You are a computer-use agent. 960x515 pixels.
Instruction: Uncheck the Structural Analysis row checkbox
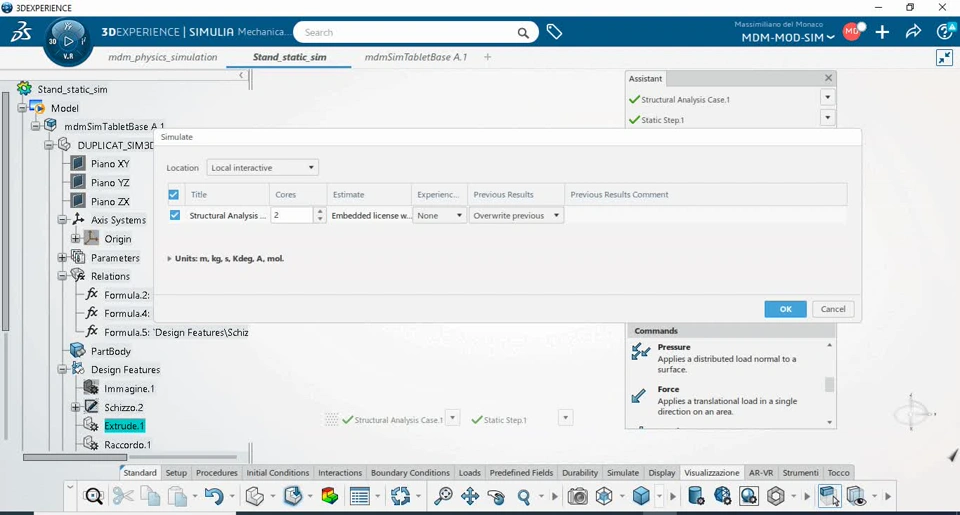[175, 216]
